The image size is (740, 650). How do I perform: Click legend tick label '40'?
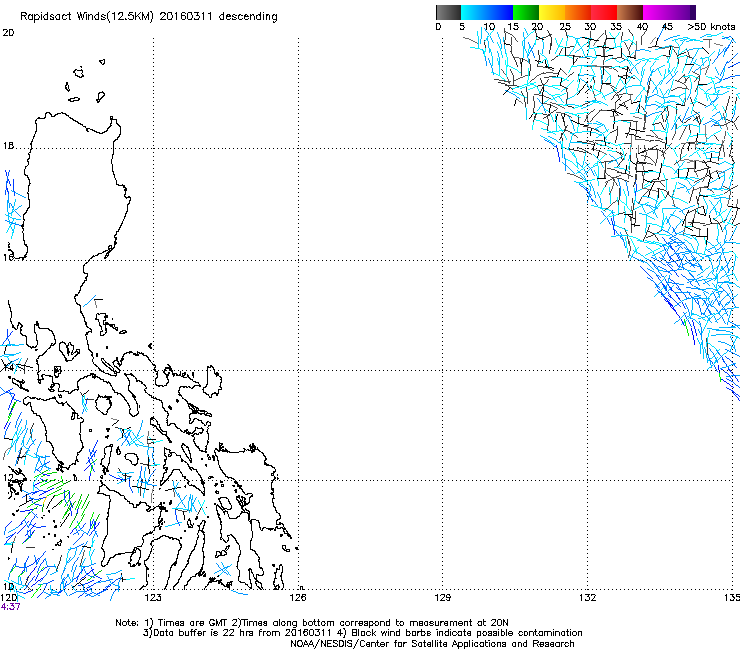pos(642,27)
